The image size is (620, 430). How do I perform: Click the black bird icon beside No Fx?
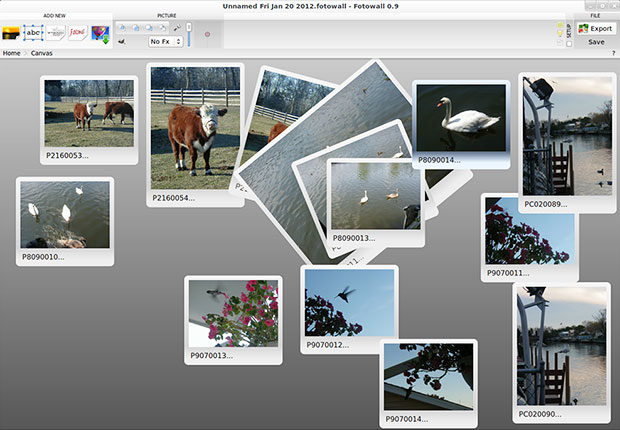122,41
